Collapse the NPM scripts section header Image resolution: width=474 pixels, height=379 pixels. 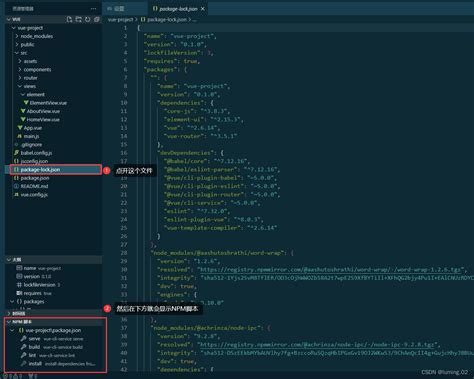(53, 322)
